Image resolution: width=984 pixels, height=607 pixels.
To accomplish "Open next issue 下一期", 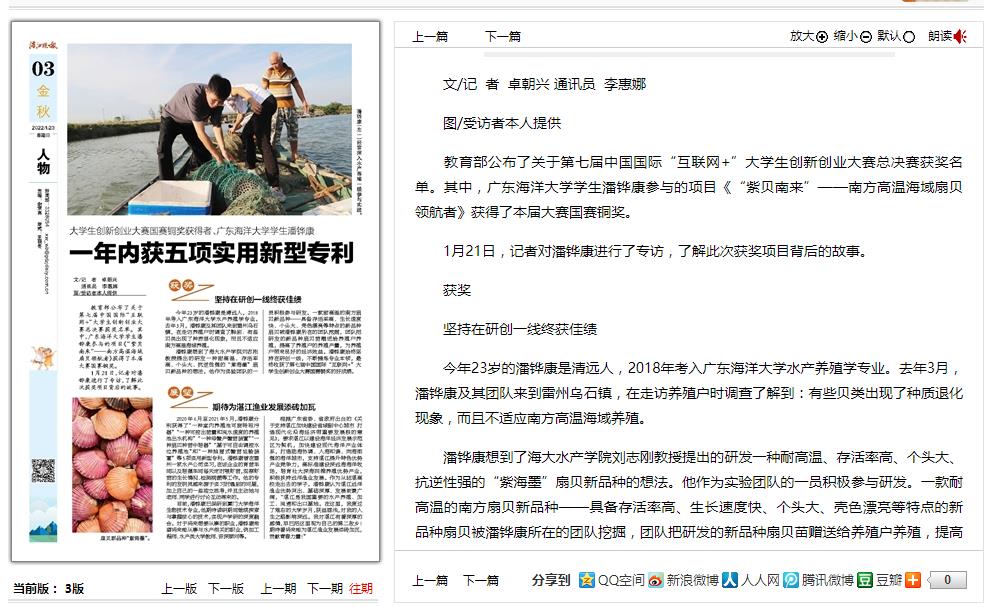I will click(324, 589).
